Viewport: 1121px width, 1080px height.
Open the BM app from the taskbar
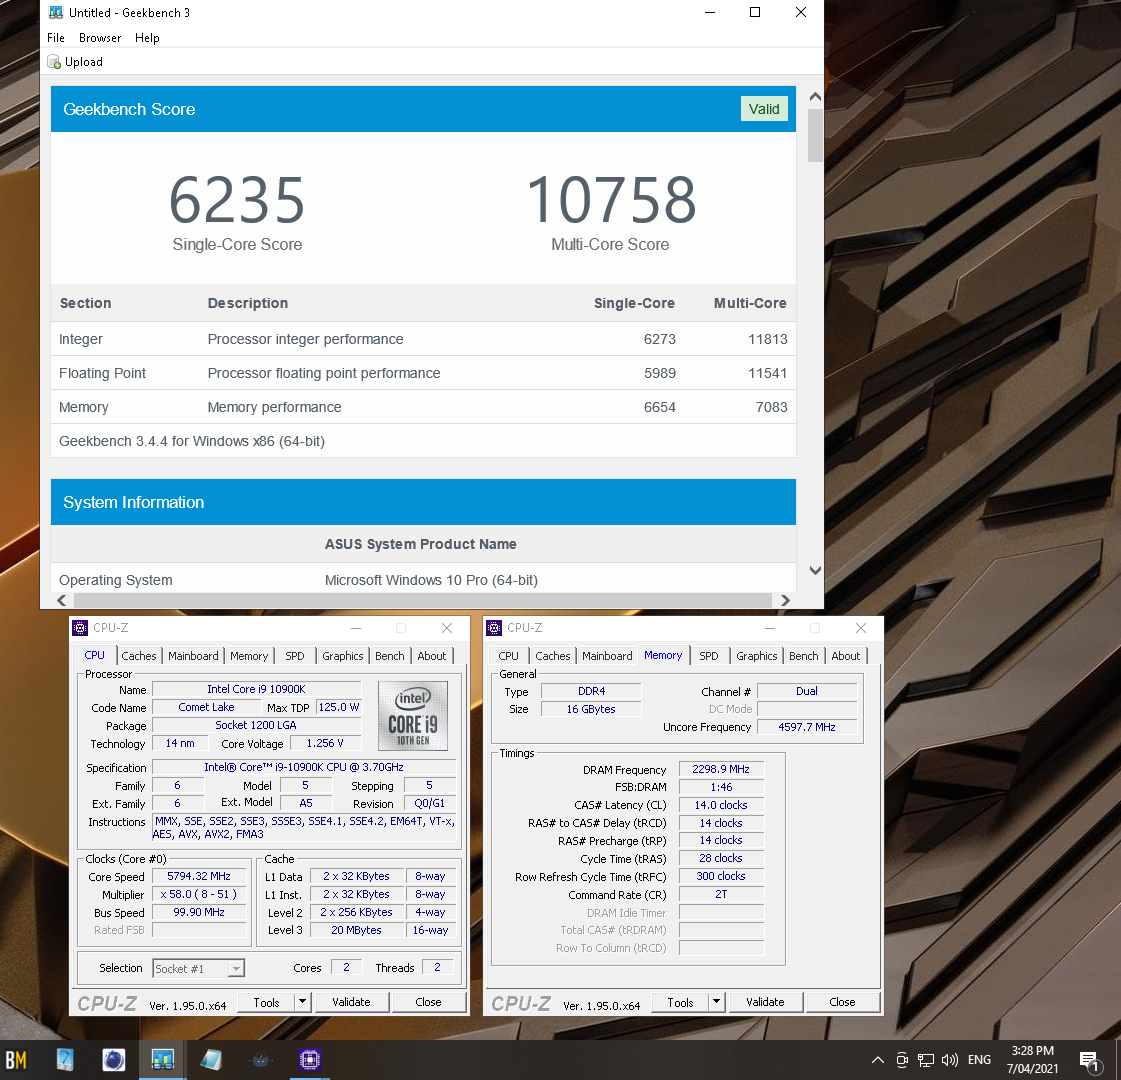(x=16, y=1060)
